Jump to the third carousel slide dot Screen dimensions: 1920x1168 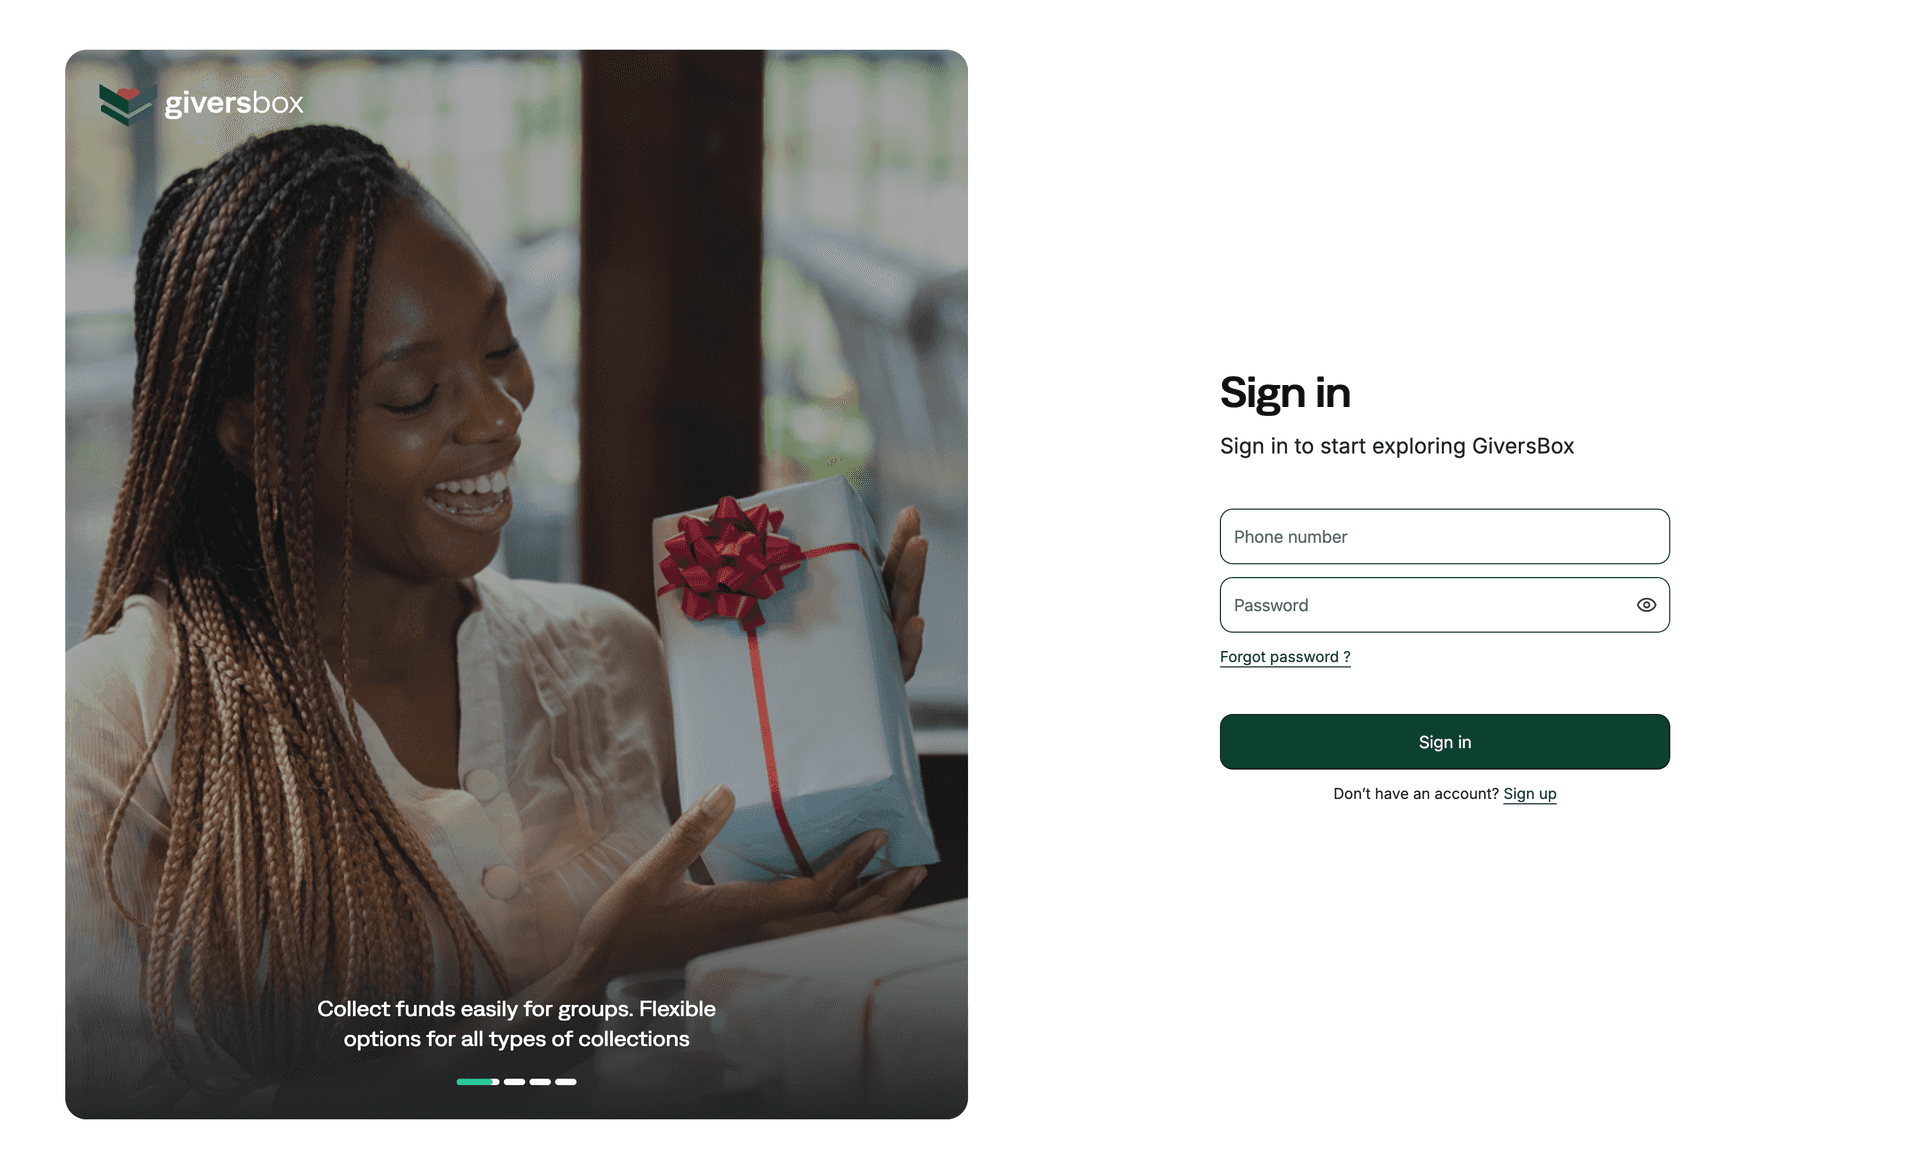click(540, 1082)
